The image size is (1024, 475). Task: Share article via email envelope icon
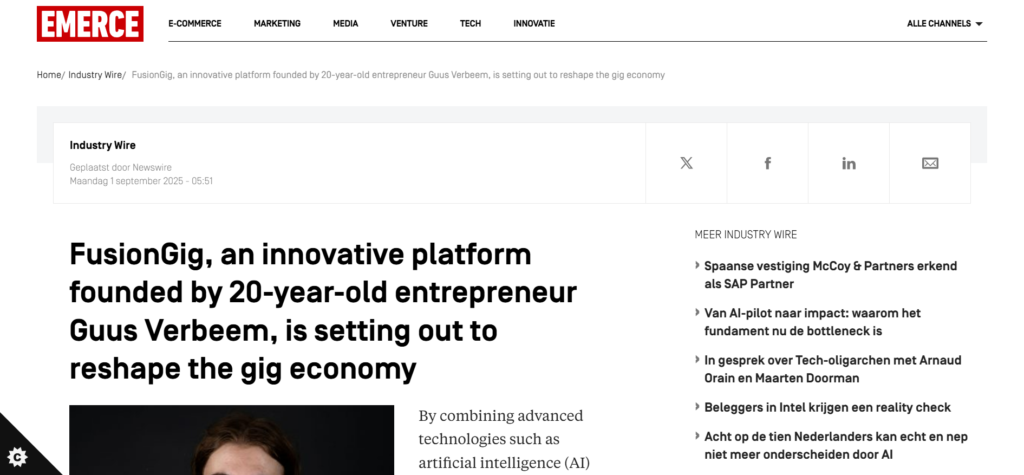pos(930,163)
